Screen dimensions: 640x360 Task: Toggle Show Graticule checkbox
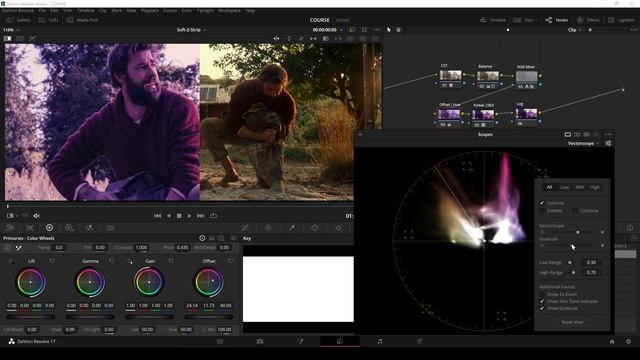(x=542, y=308)
